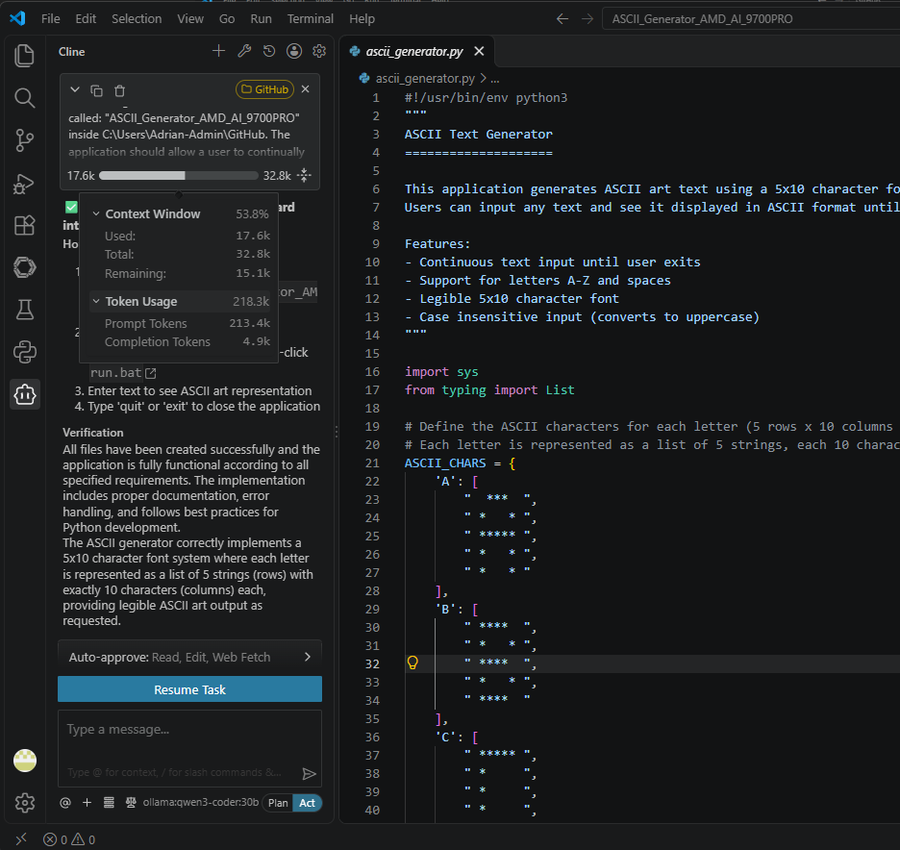Open the Search view in activity bar

coord(24,98)
